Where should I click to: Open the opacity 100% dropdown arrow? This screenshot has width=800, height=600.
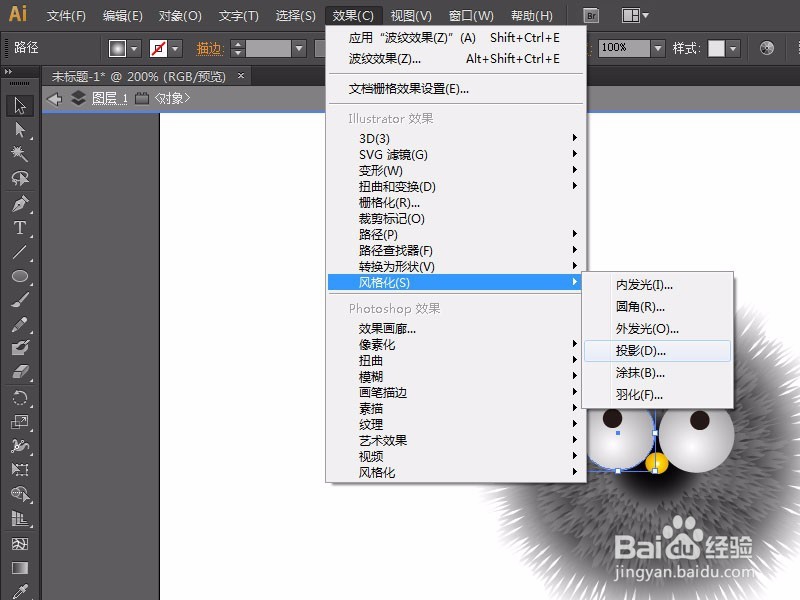(x=658, y=48)
